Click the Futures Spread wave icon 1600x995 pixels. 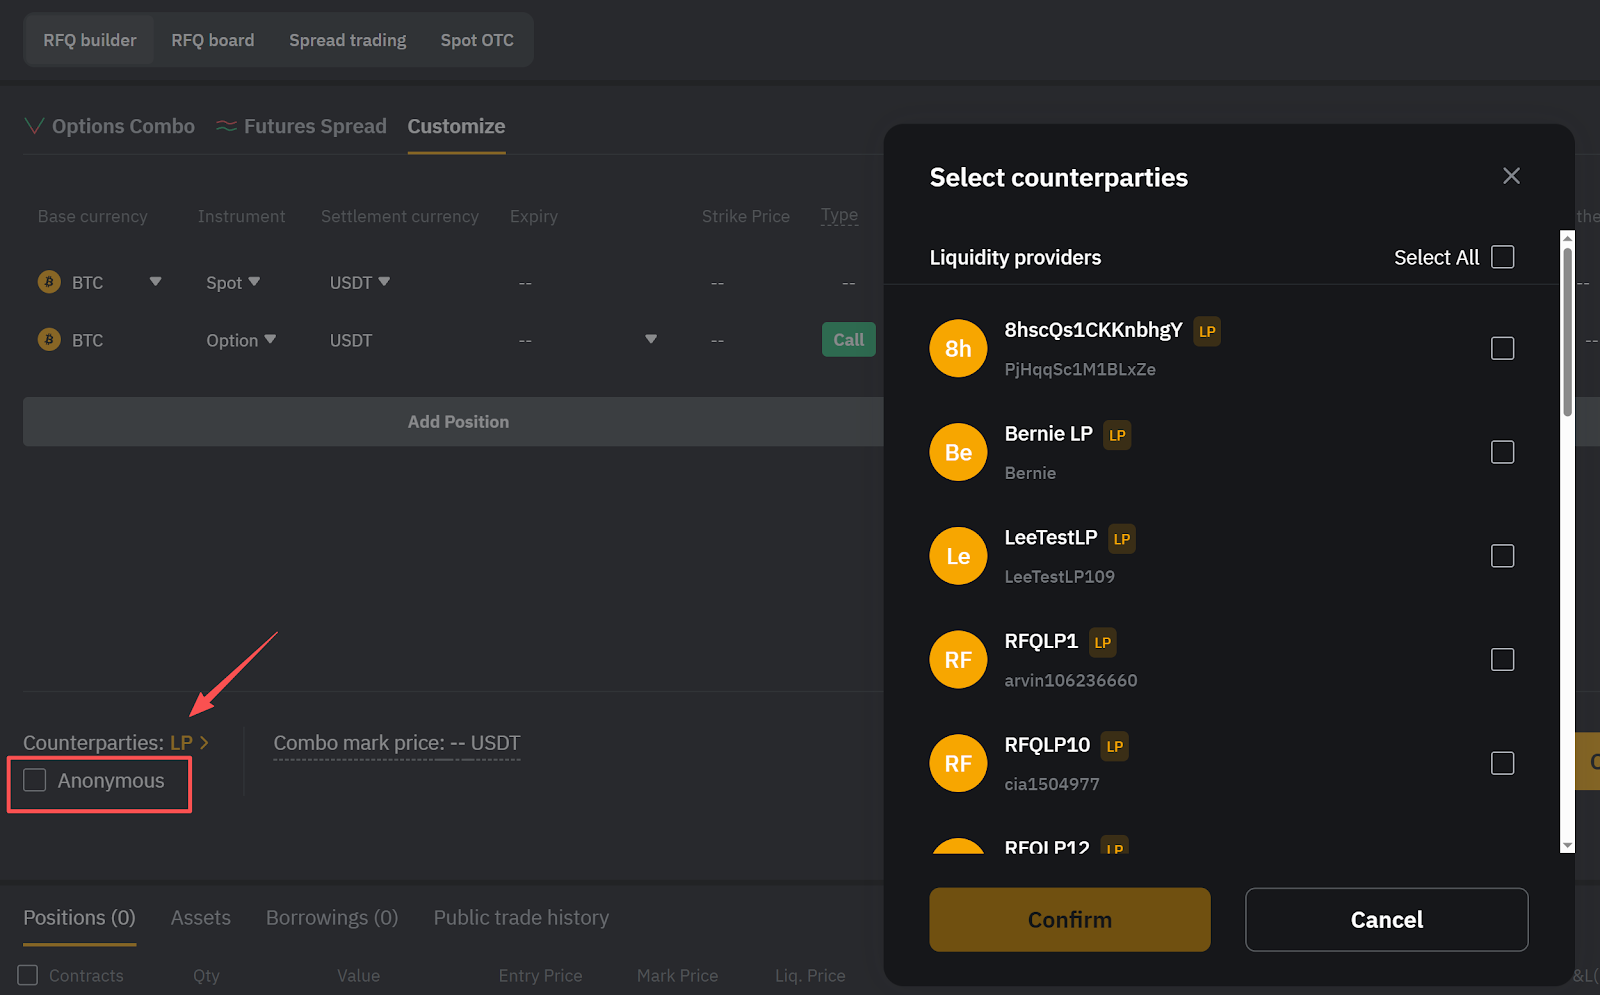pos(227,126)
